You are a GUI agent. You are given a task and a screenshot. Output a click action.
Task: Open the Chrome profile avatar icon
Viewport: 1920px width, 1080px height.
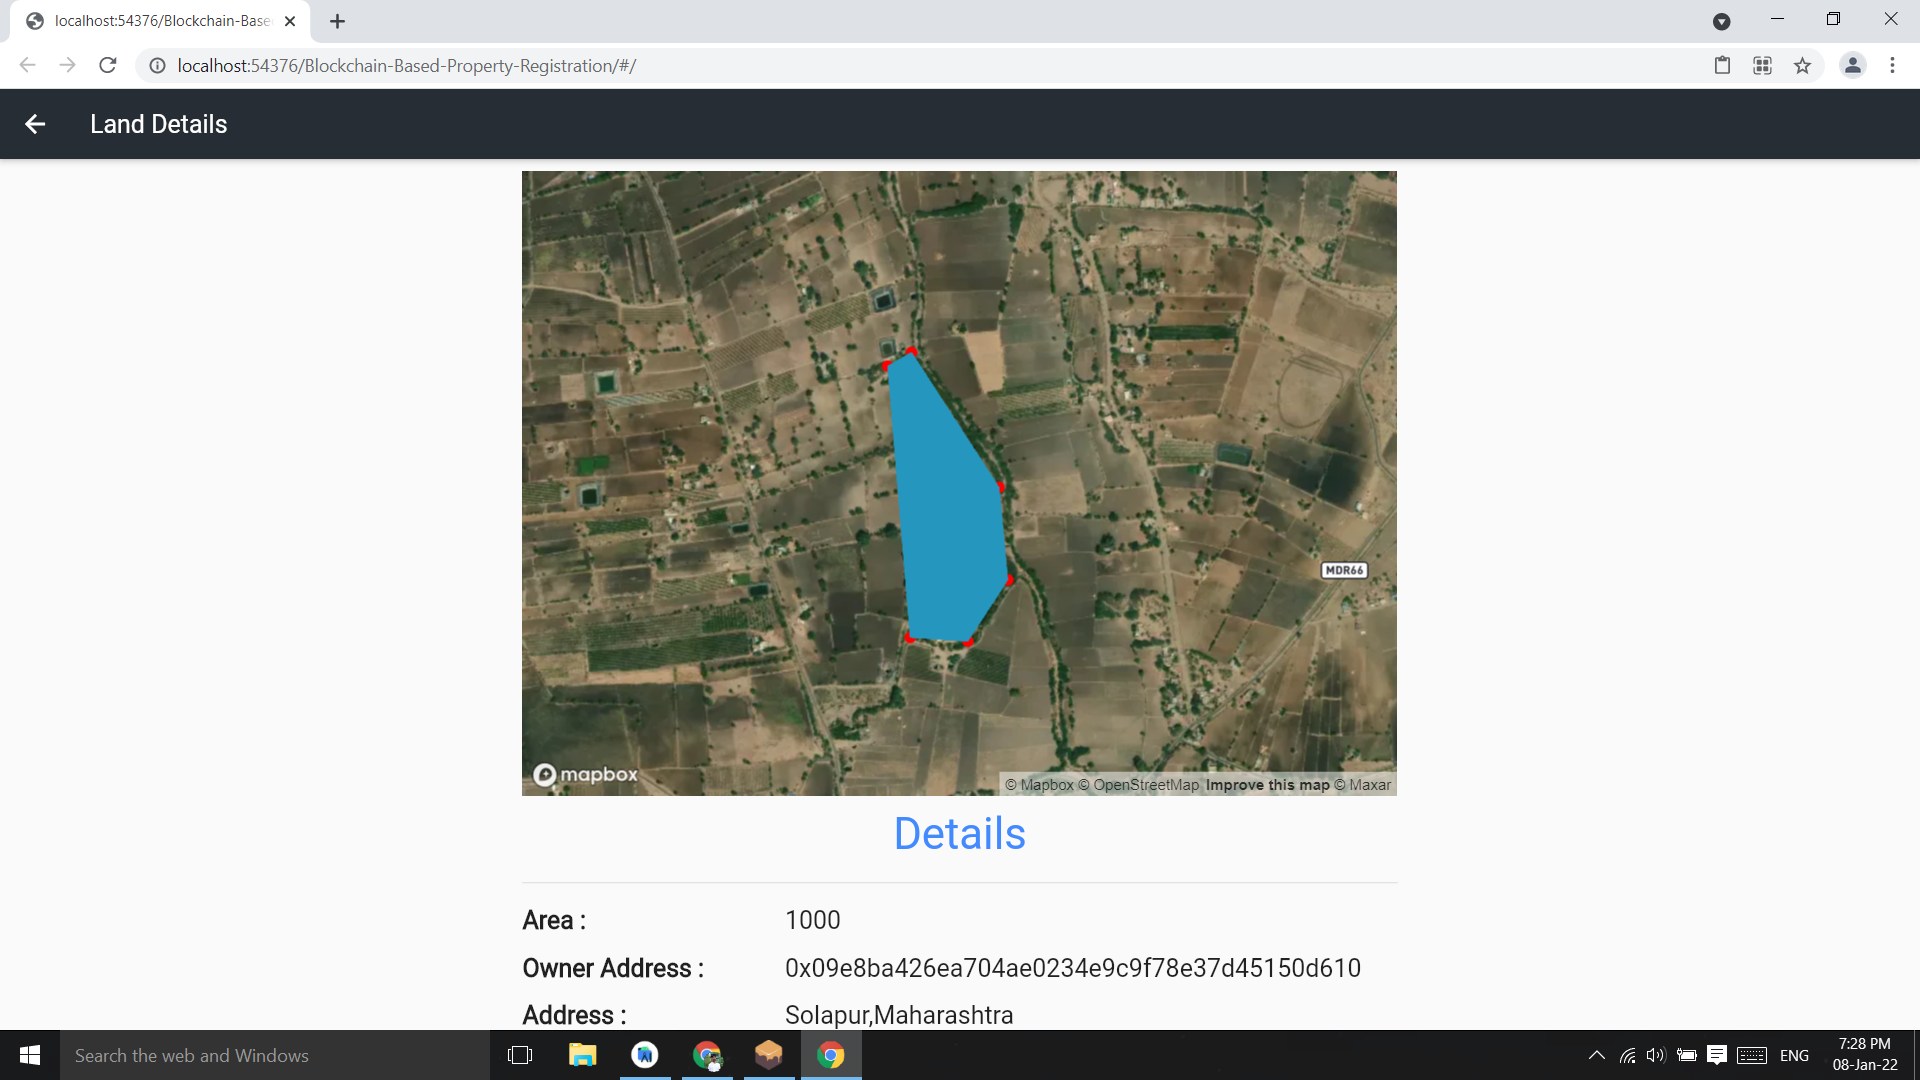point(1852,66)
